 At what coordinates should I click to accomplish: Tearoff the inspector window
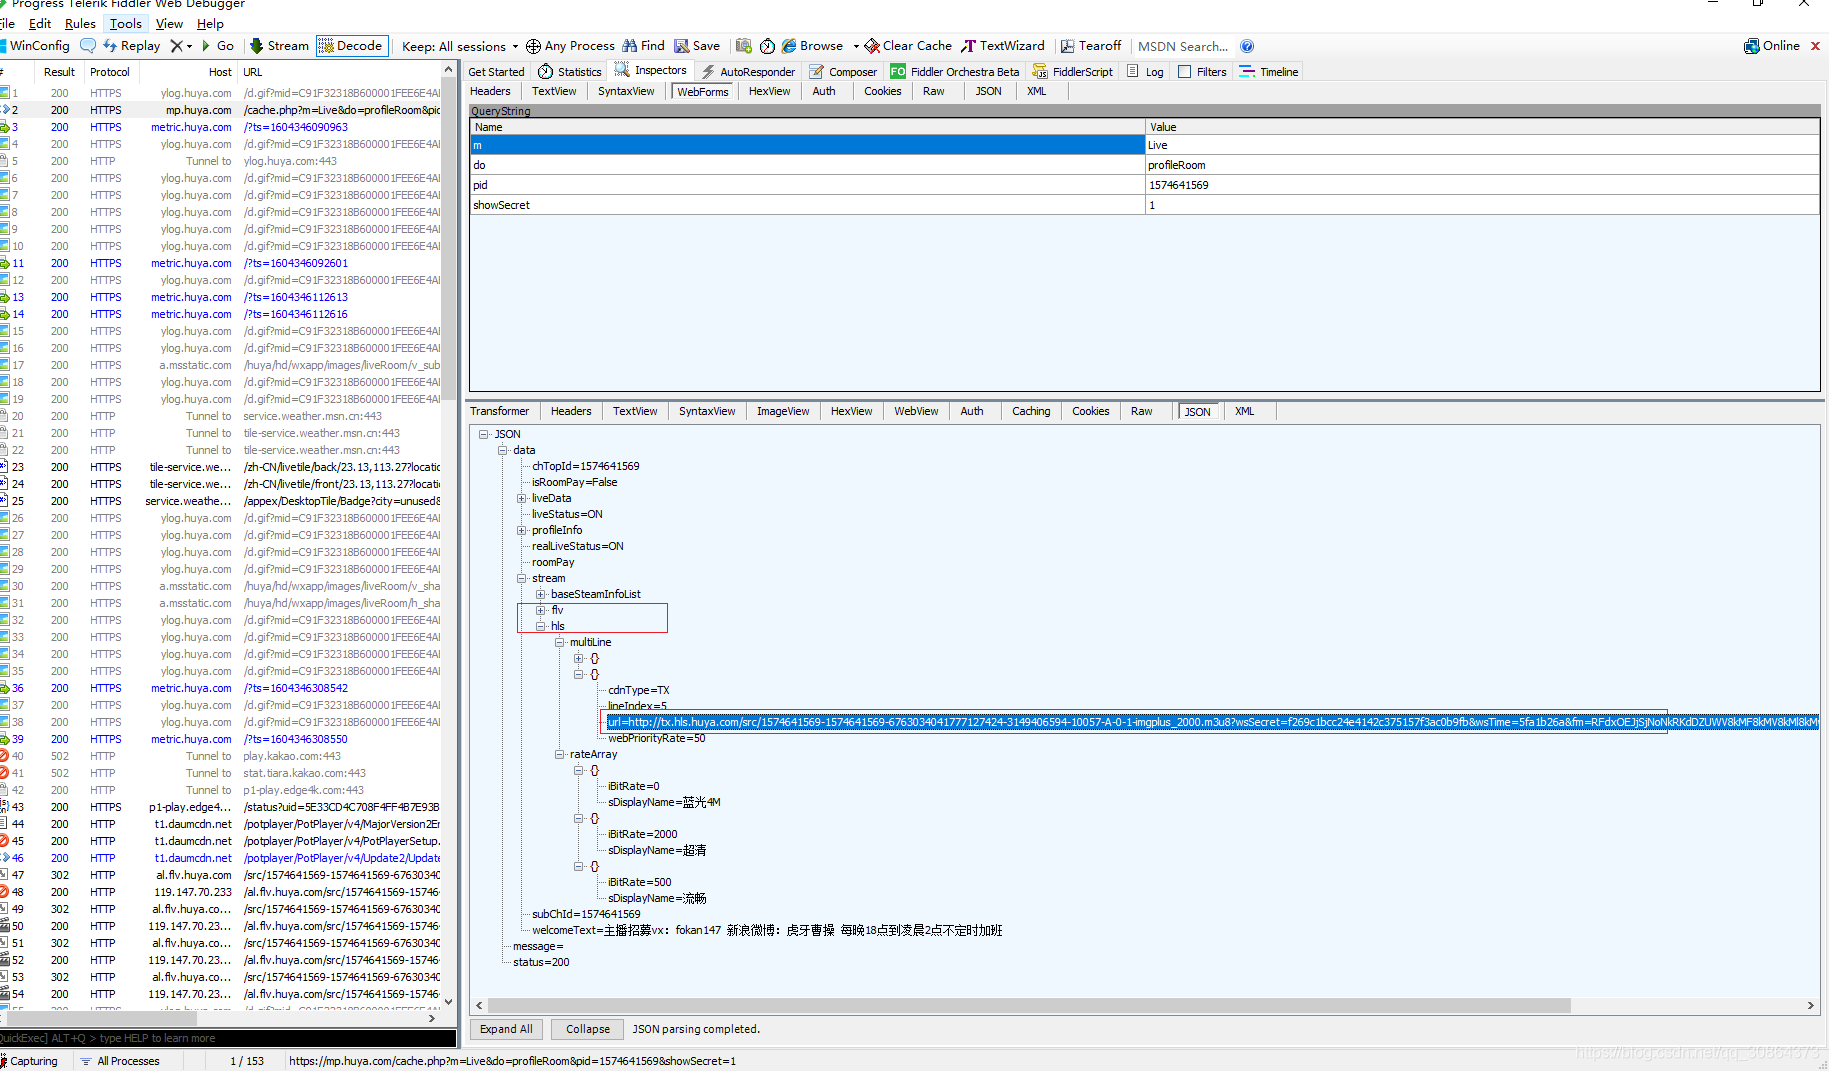tap(1091, 46)
